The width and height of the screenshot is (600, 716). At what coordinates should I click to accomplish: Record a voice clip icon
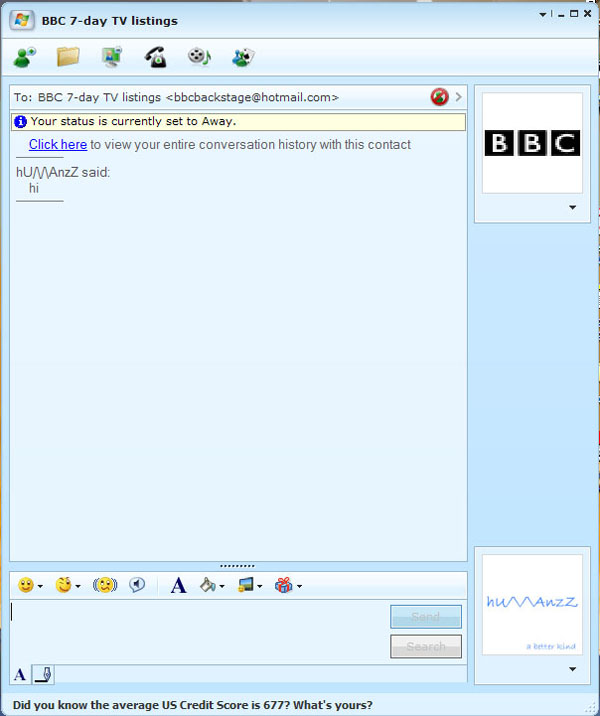(x=137, y=585)
